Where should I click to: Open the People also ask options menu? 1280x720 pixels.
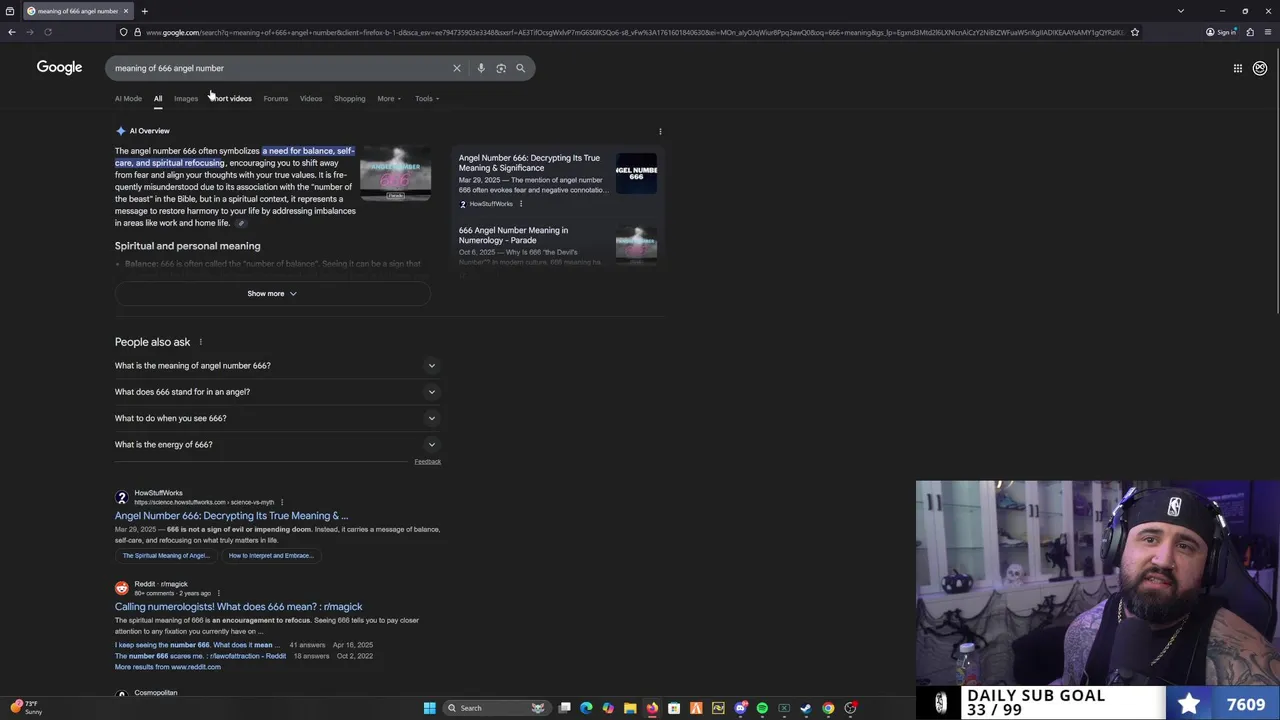tap(200, 342)
